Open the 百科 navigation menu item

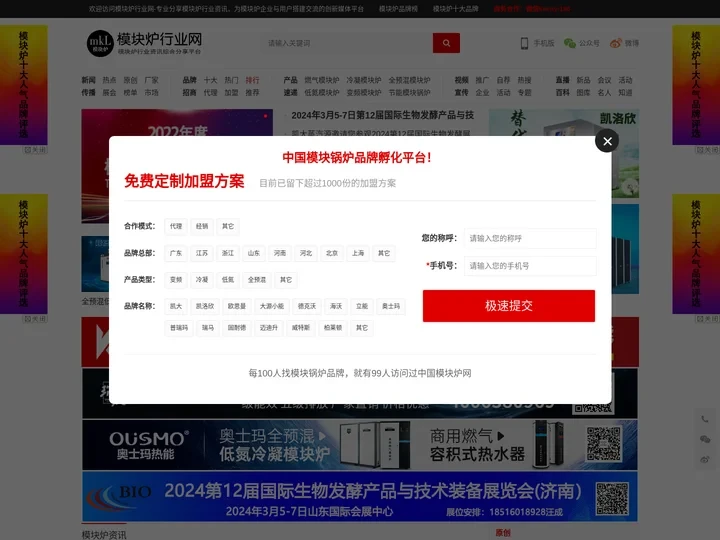pyautogui.click(x=562, y=92)
